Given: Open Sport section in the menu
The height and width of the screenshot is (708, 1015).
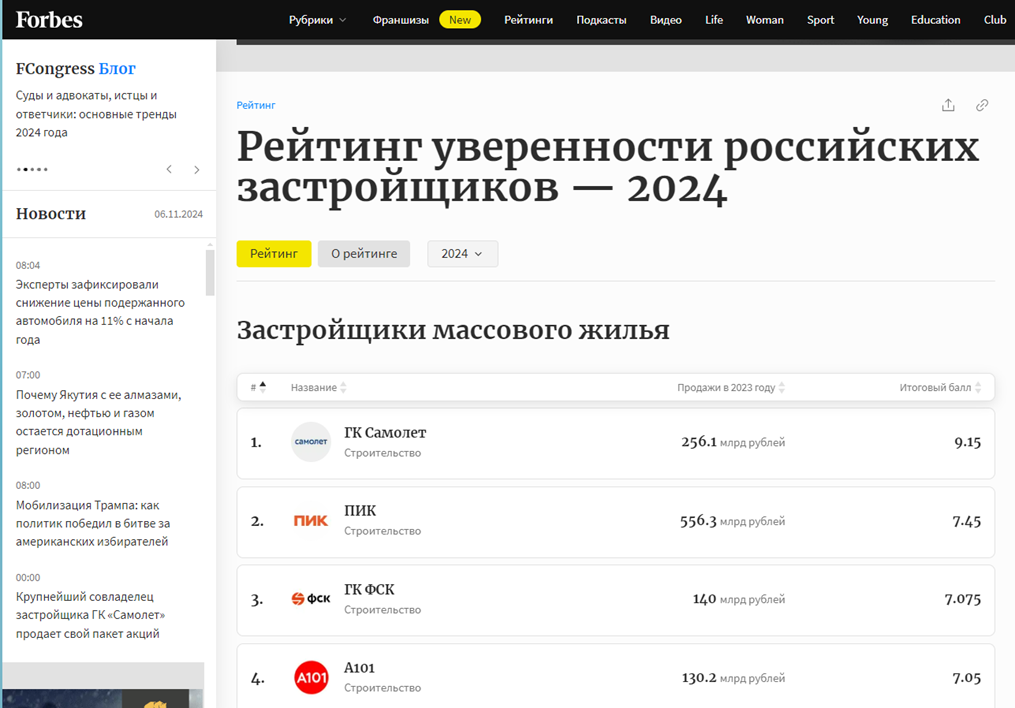Looking at the screenshot, I should [x=820, y=20].
